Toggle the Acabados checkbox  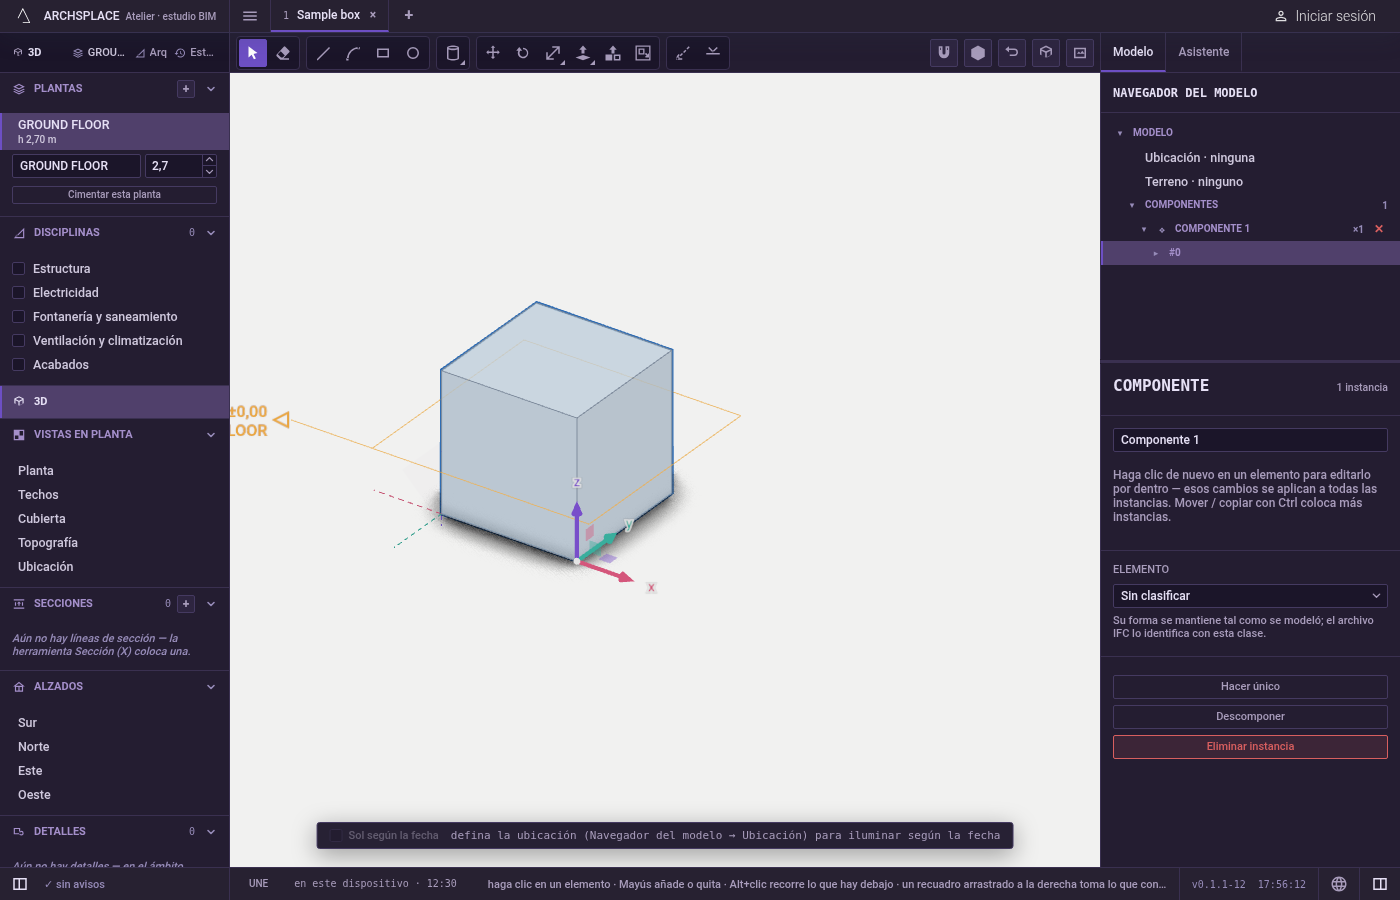[18, 365]
